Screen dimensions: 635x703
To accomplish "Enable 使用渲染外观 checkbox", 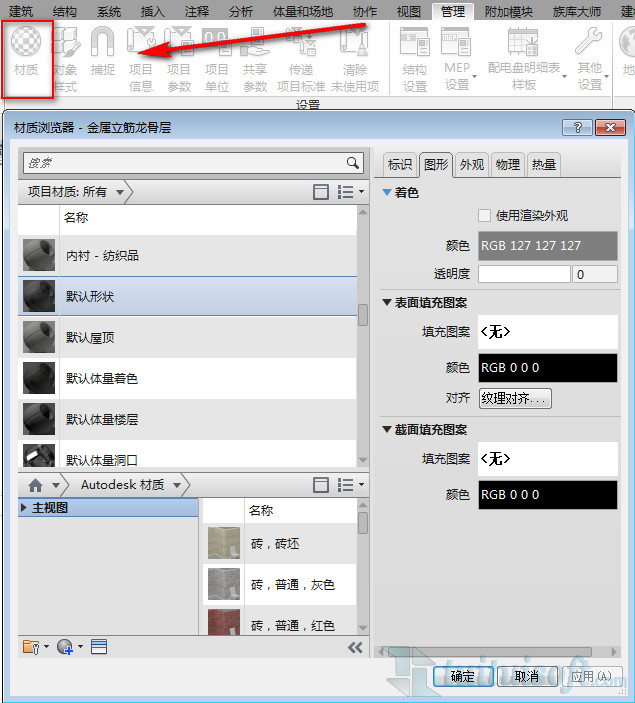I will (x=484, y=216).
